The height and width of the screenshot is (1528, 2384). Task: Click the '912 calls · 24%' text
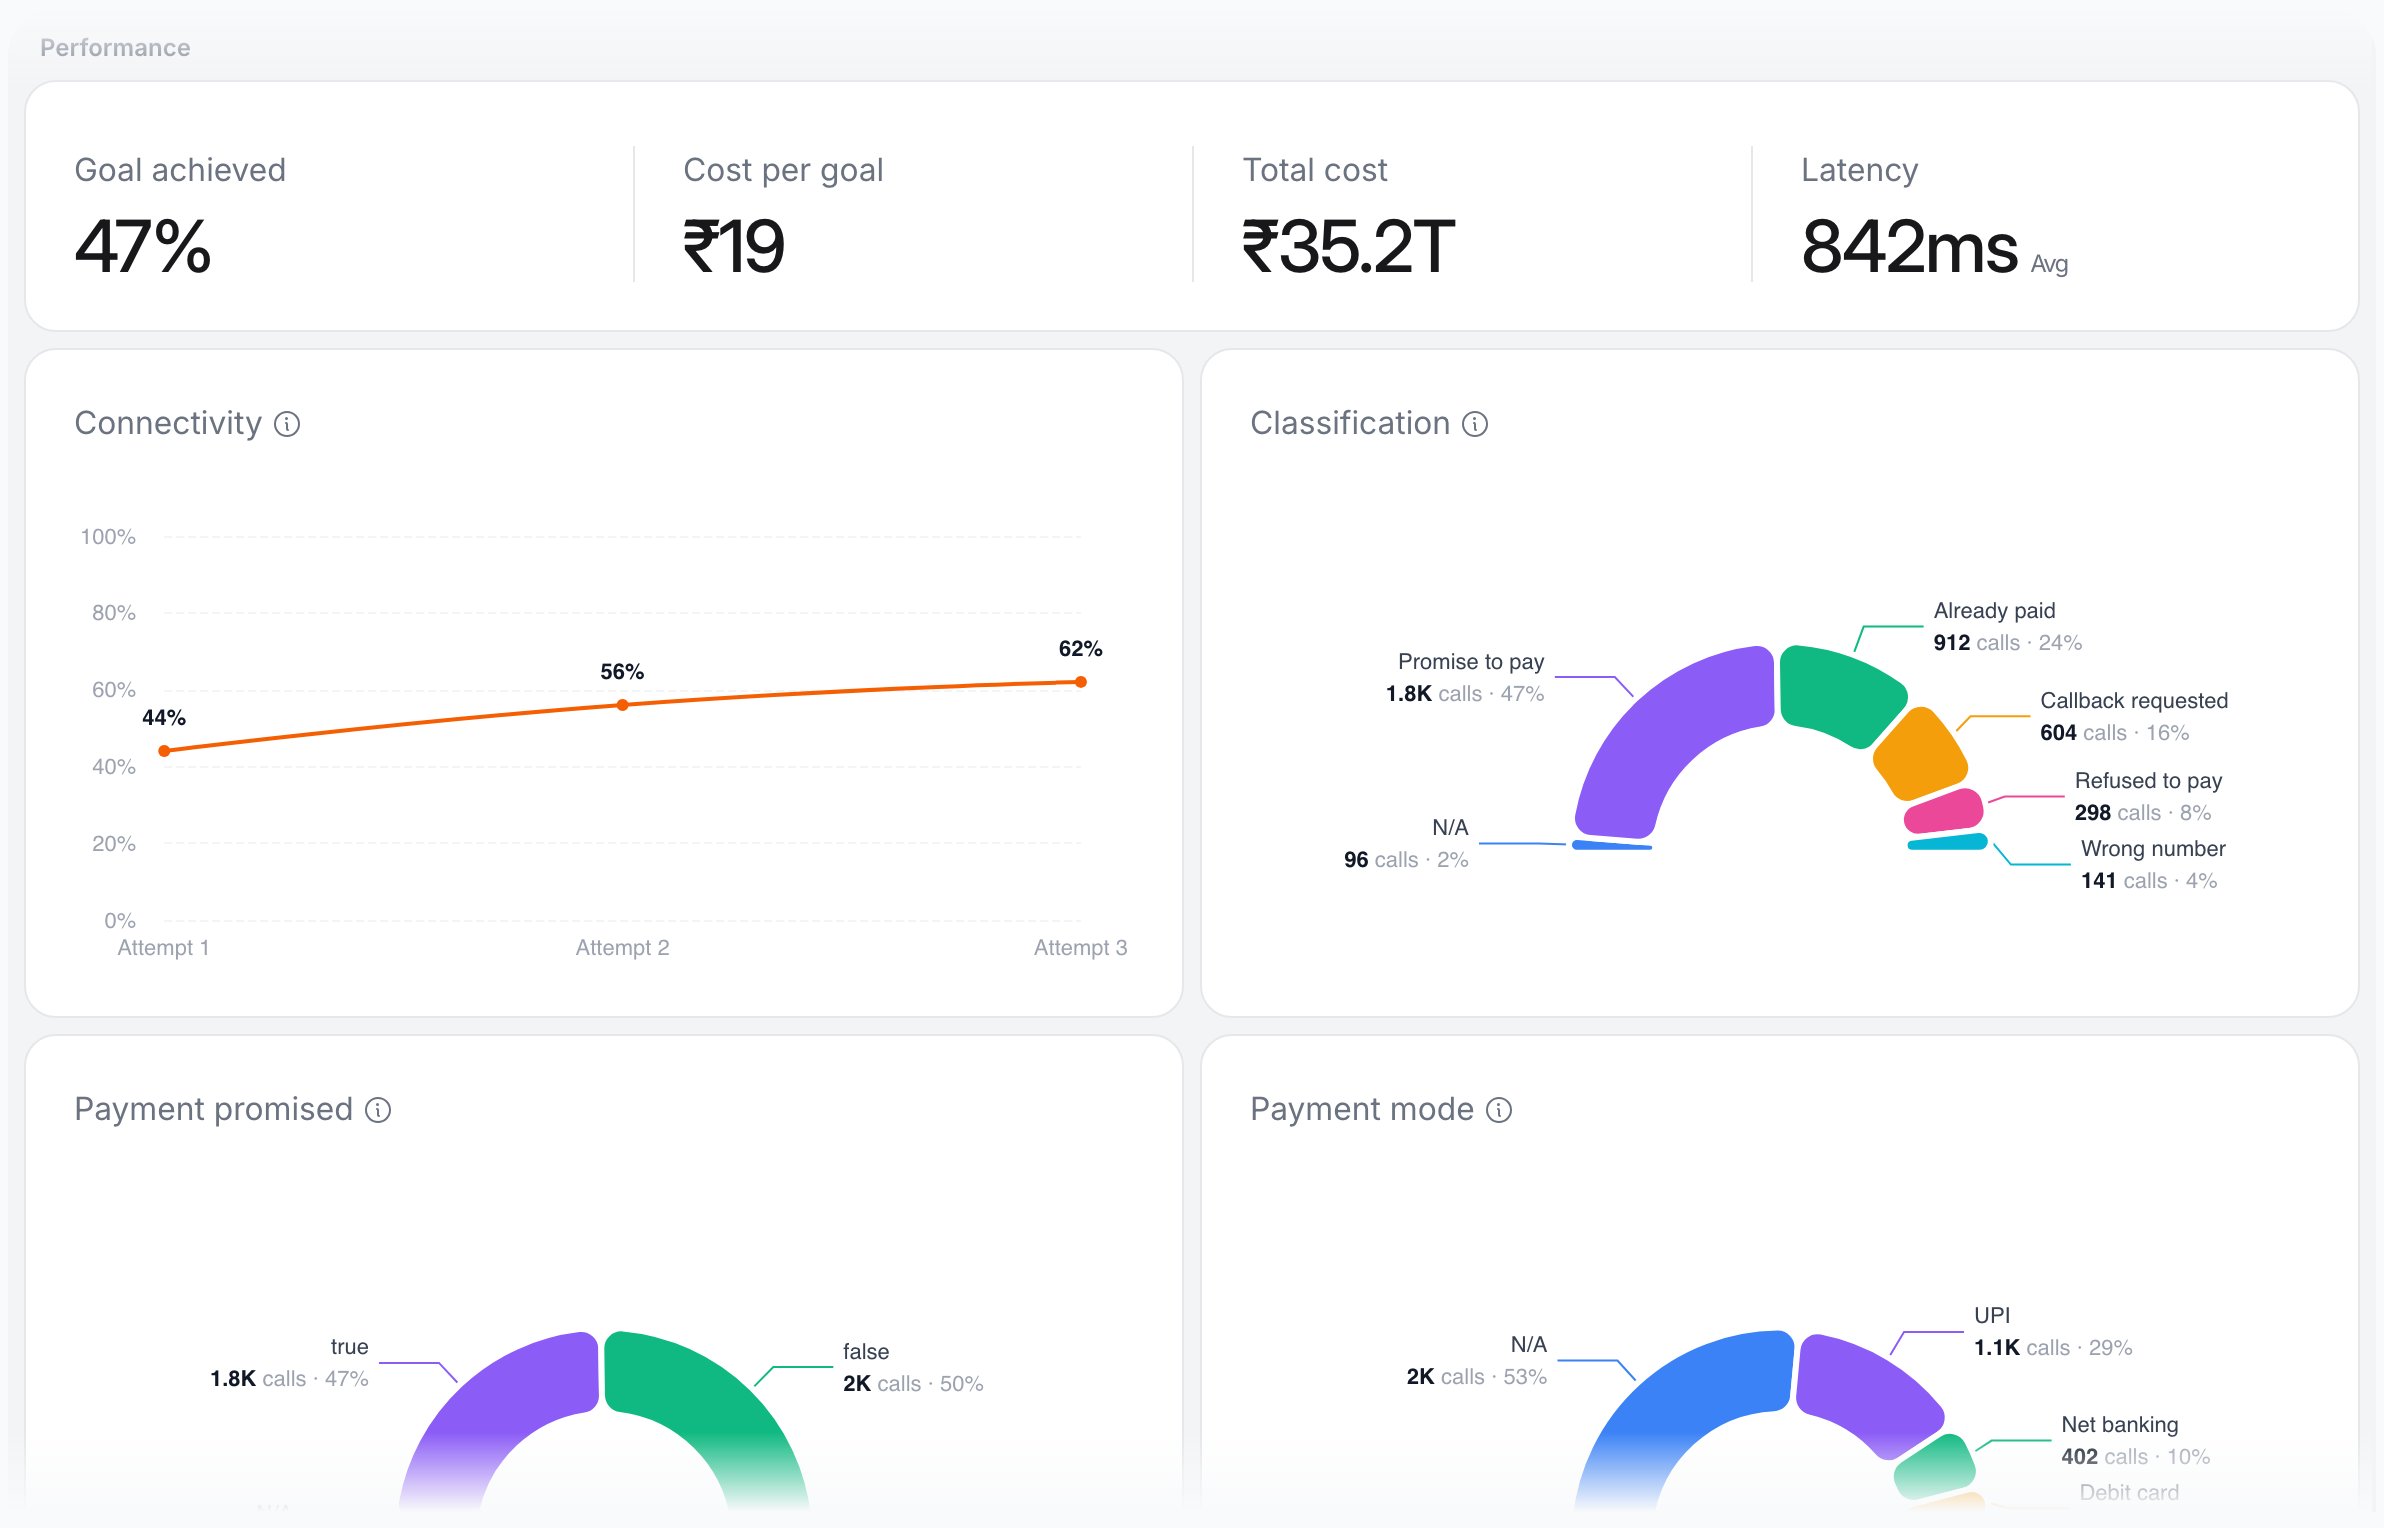click(2008, 643)
